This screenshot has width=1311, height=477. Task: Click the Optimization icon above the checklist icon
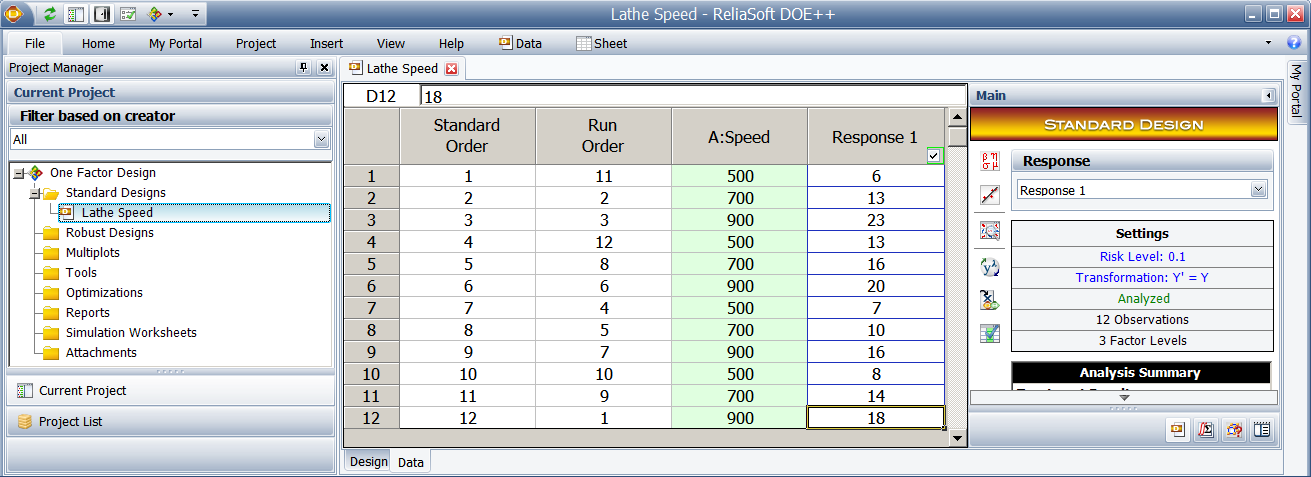click(x=990, y=299)
